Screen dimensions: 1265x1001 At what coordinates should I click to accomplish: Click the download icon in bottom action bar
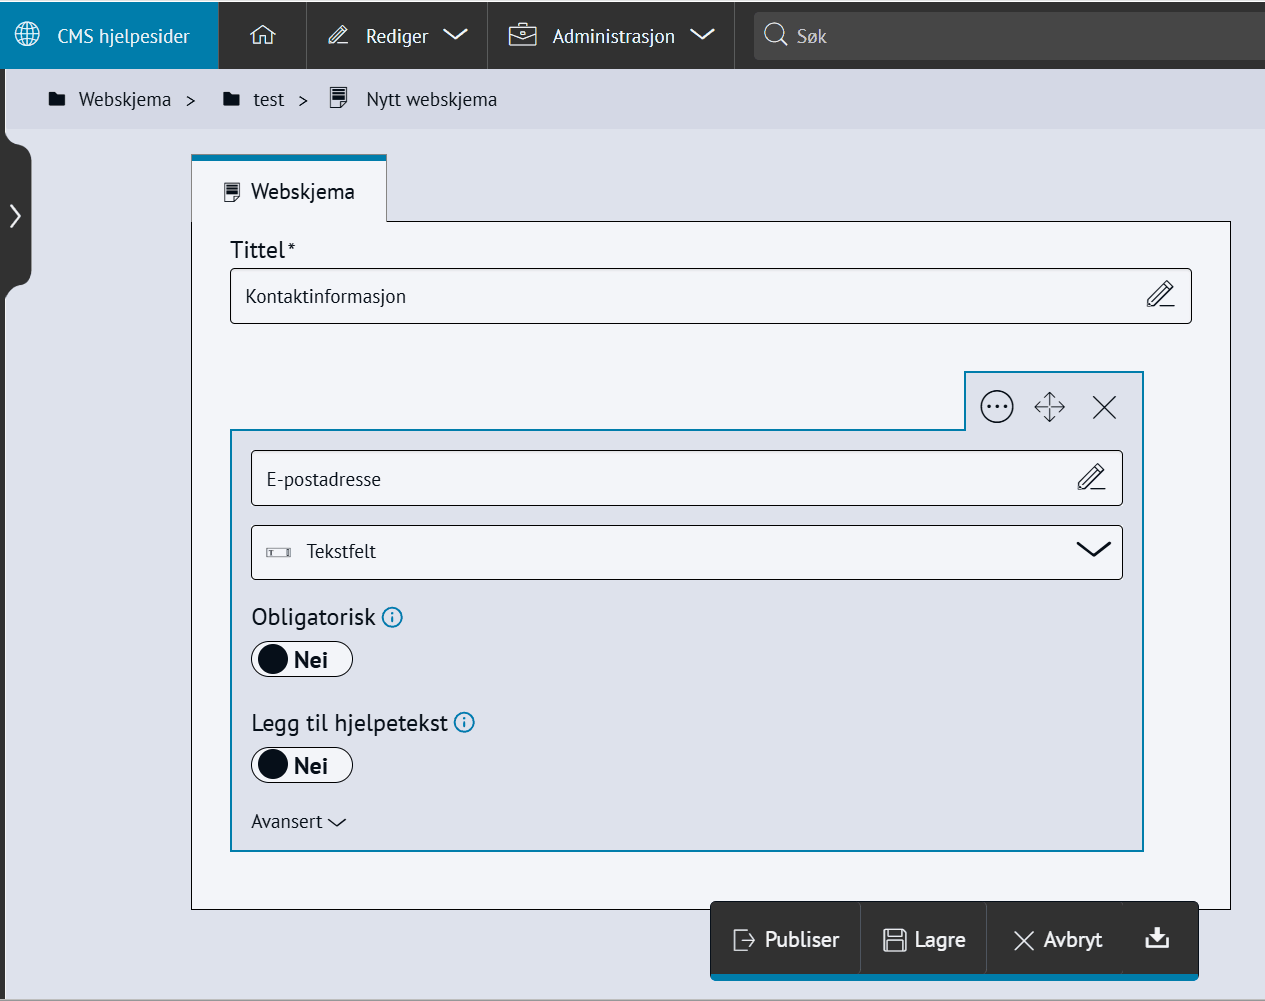(1157, 938)
